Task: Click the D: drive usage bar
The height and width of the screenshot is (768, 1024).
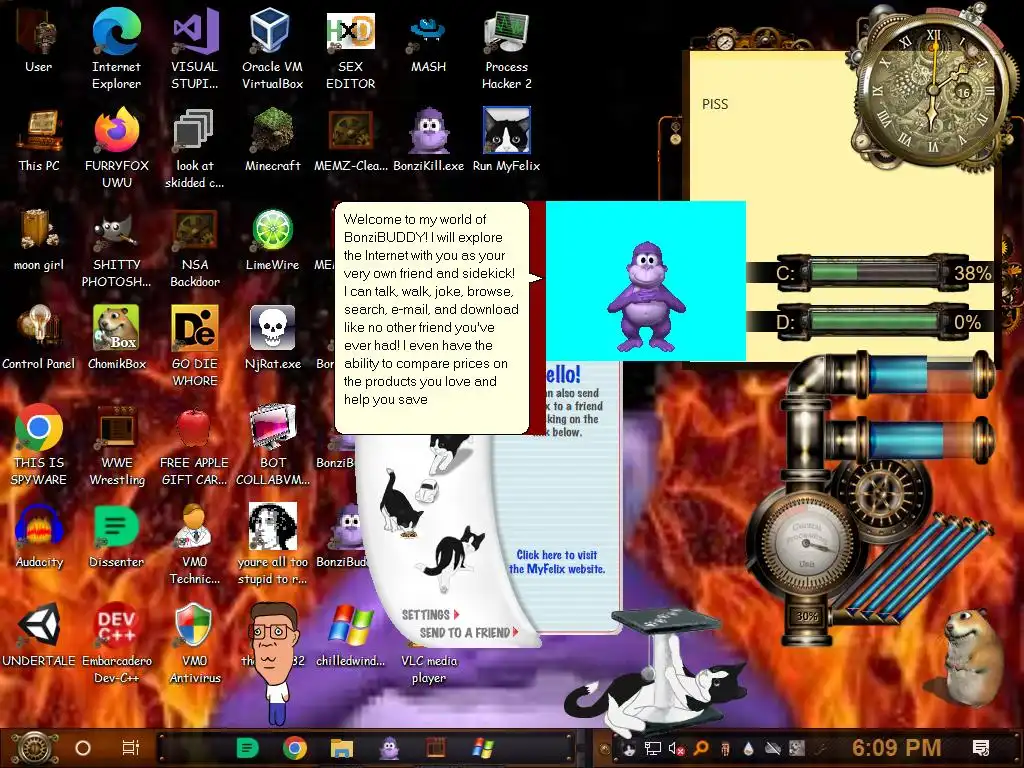Action: point(875,321)
